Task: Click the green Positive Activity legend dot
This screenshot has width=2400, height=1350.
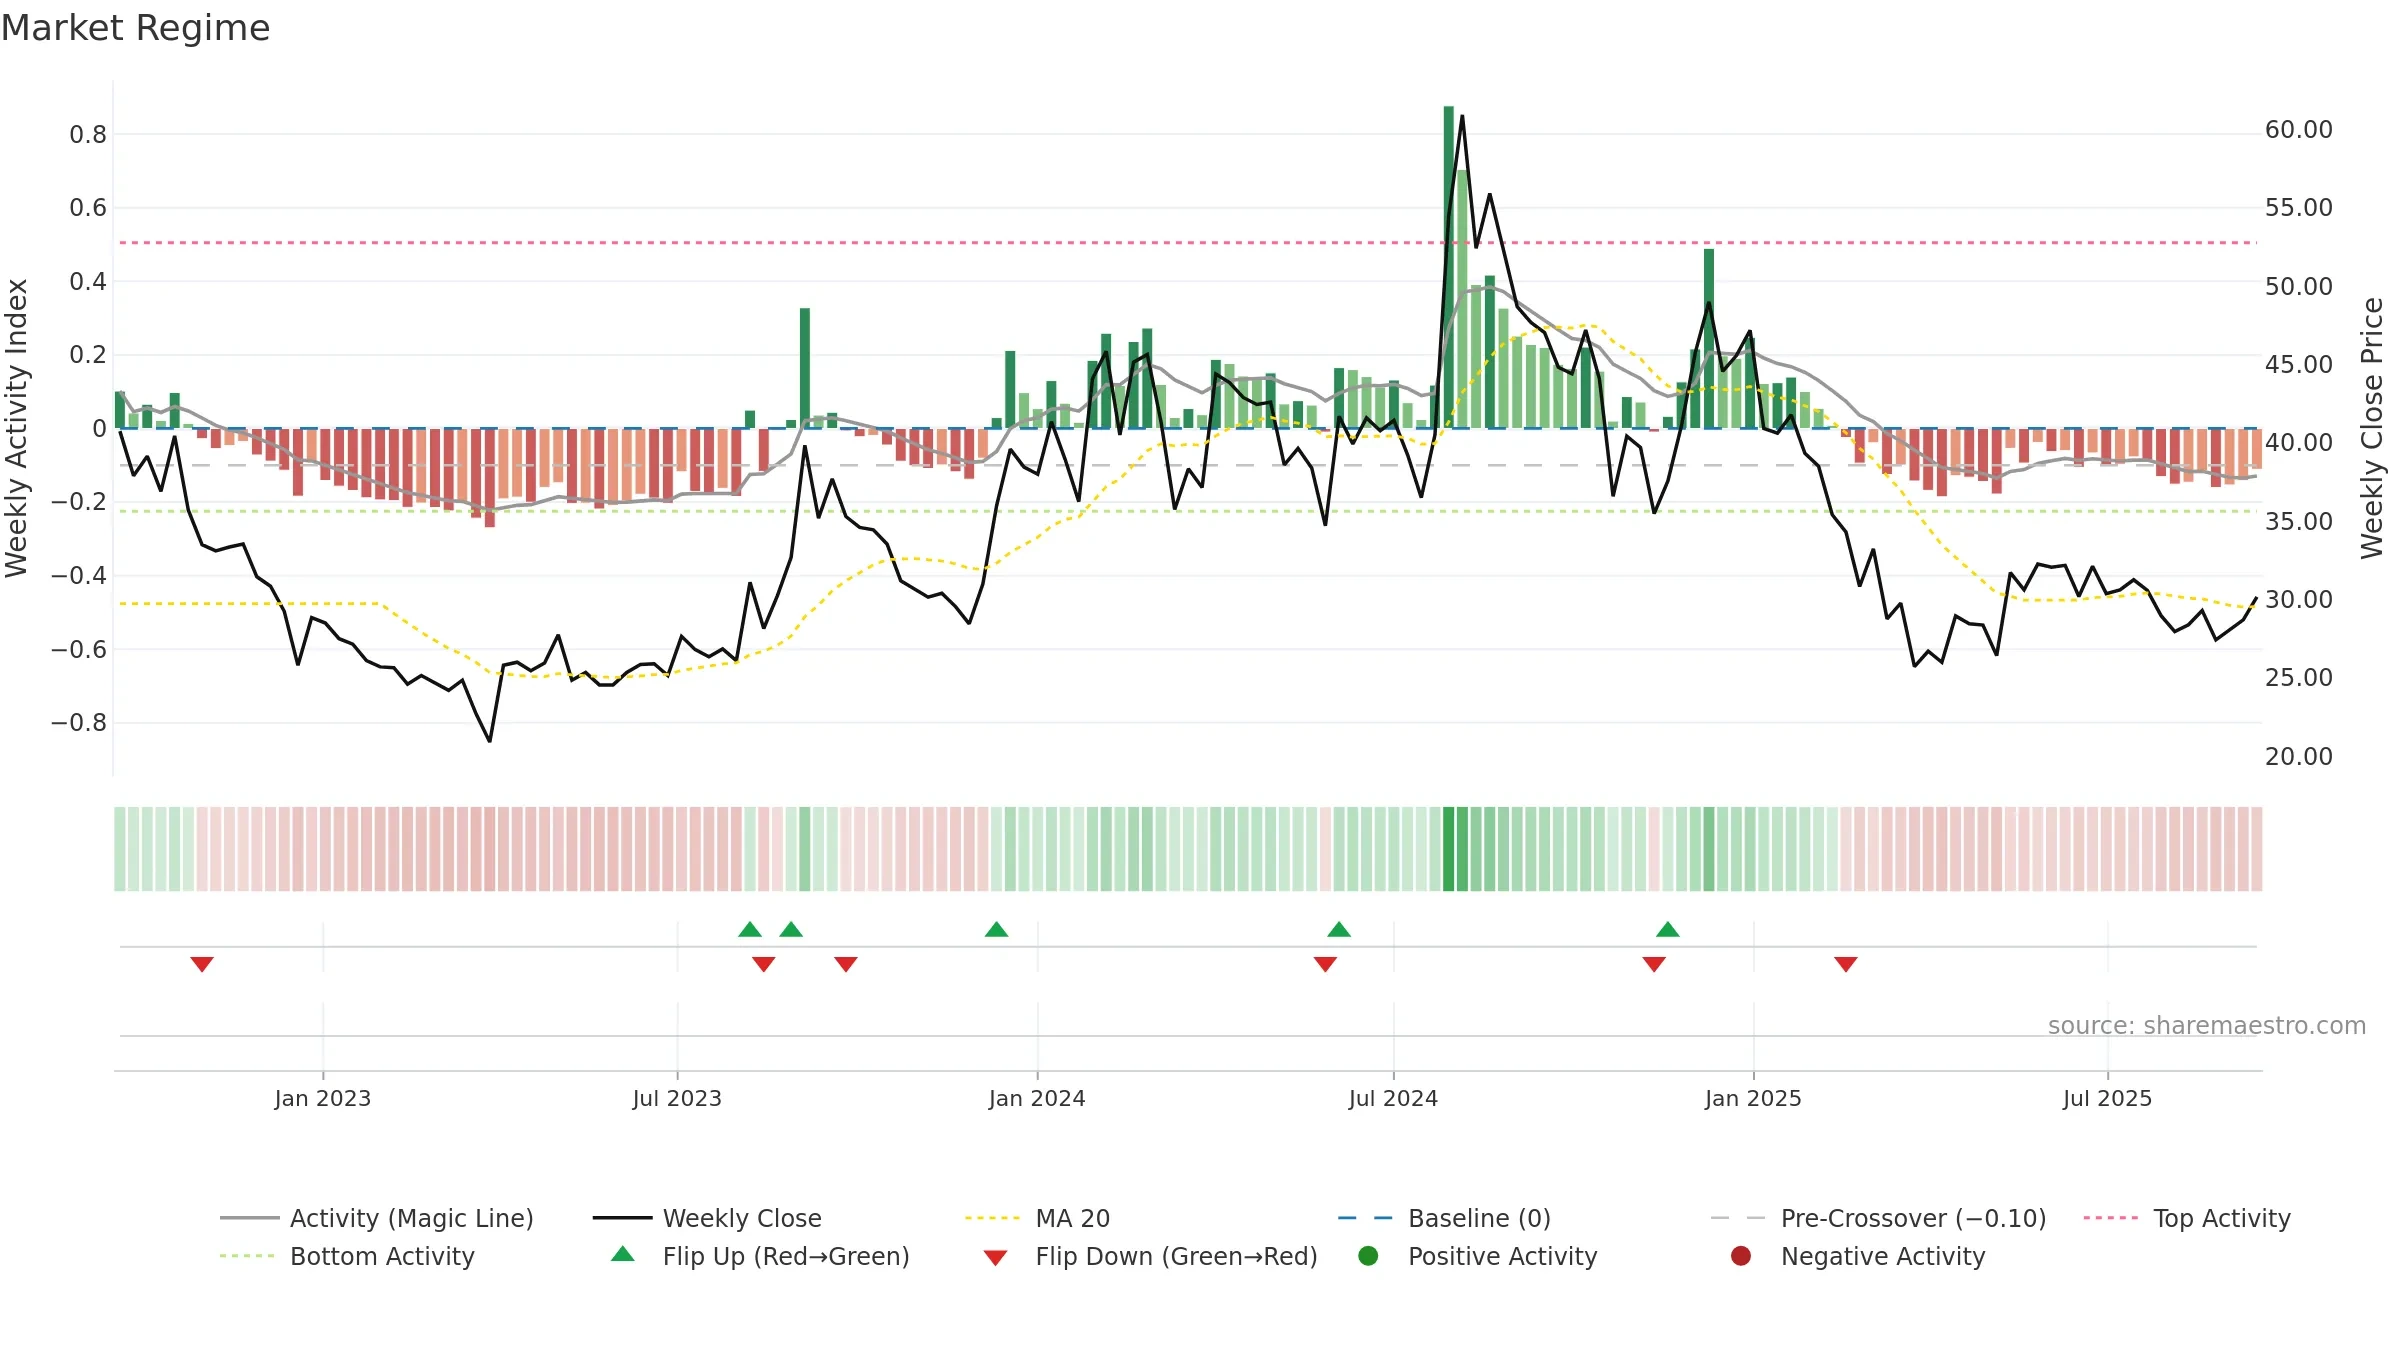Action: coord(1368,1255)
